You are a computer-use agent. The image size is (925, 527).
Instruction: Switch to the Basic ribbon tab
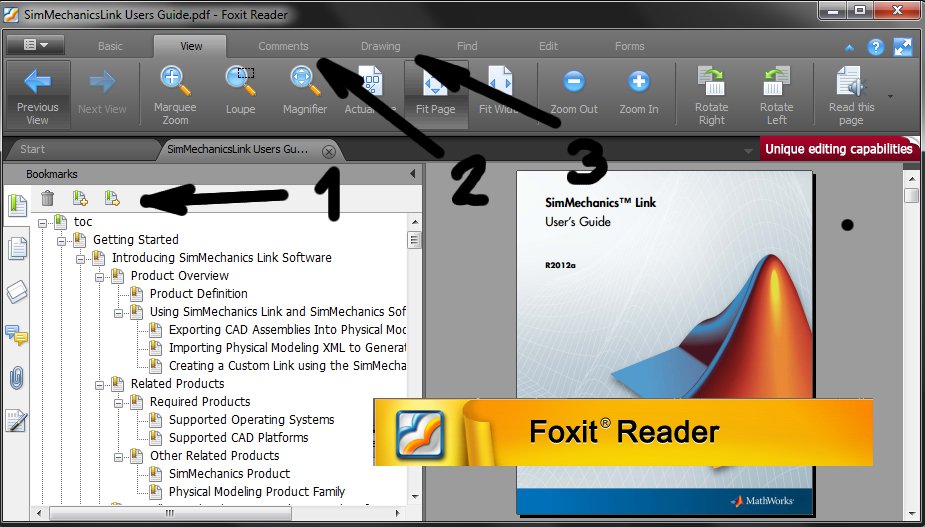pos(110,46)
